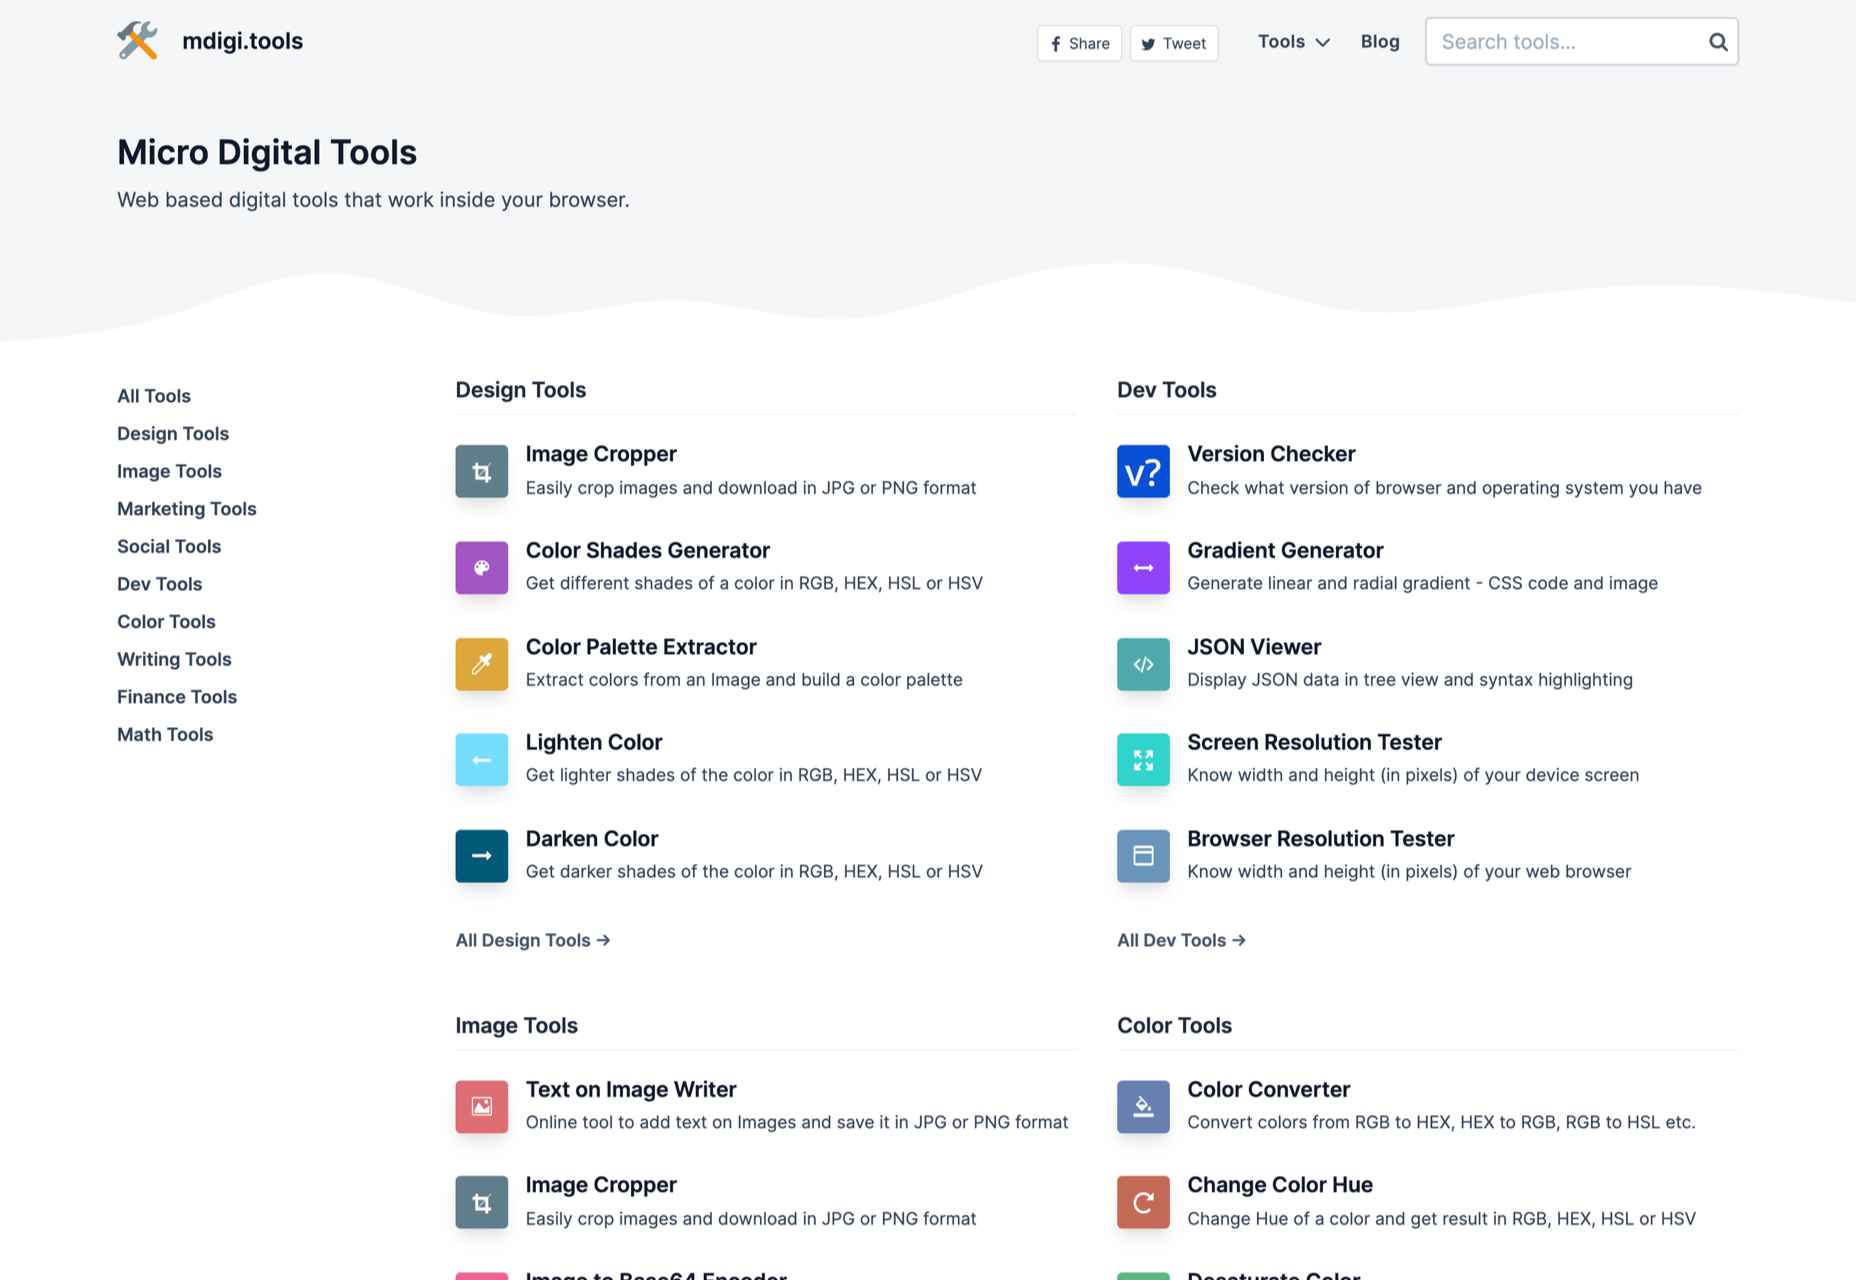Select Finance Tools in the sidebar
The image size is (1856, 1280).
pos(177,697)
